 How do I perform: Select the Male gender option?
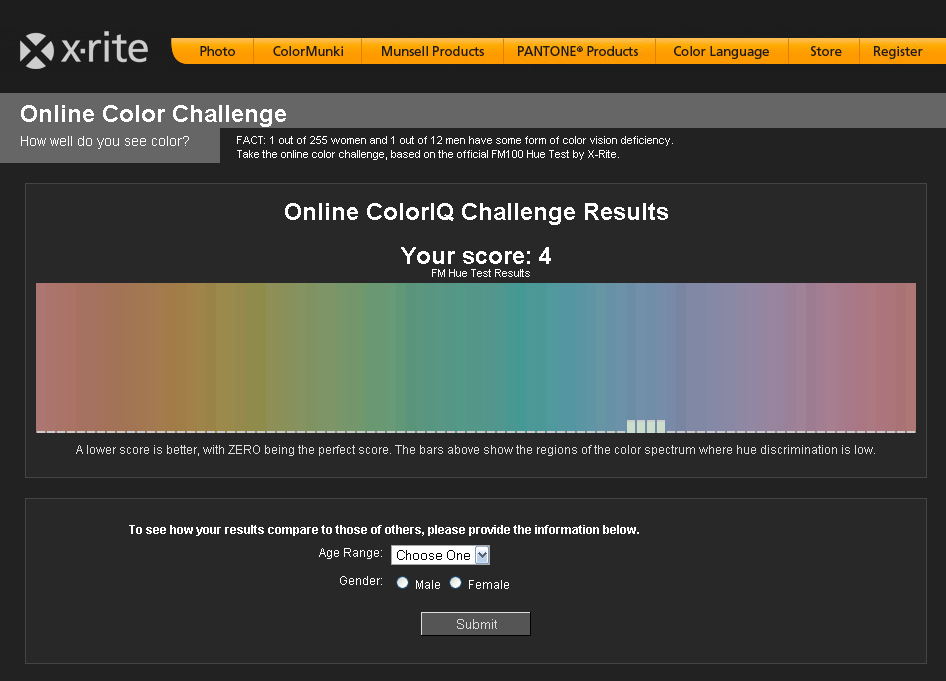tap(402, 583)
